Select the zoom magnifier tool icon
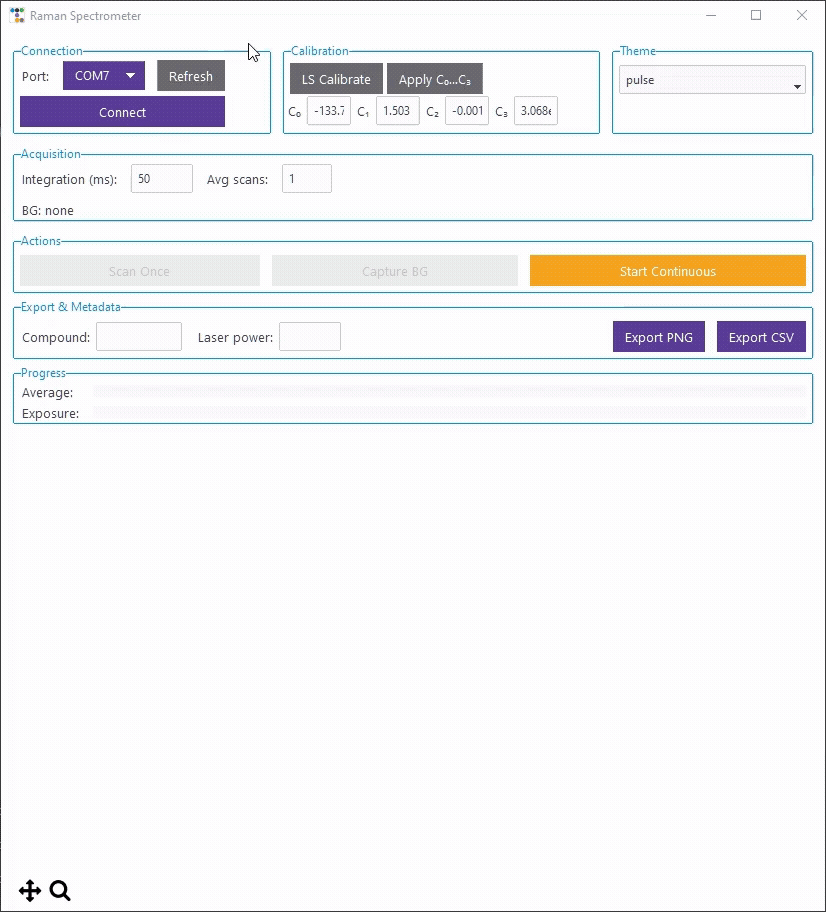Screen dimensions: 826x912 click(60, 891)
